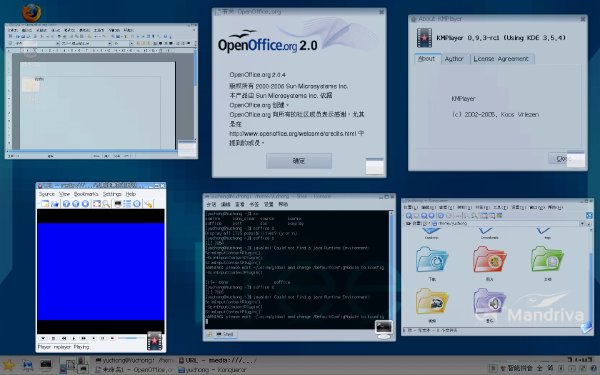Click the KMPlayer playback position slider

tap(132, 338)
